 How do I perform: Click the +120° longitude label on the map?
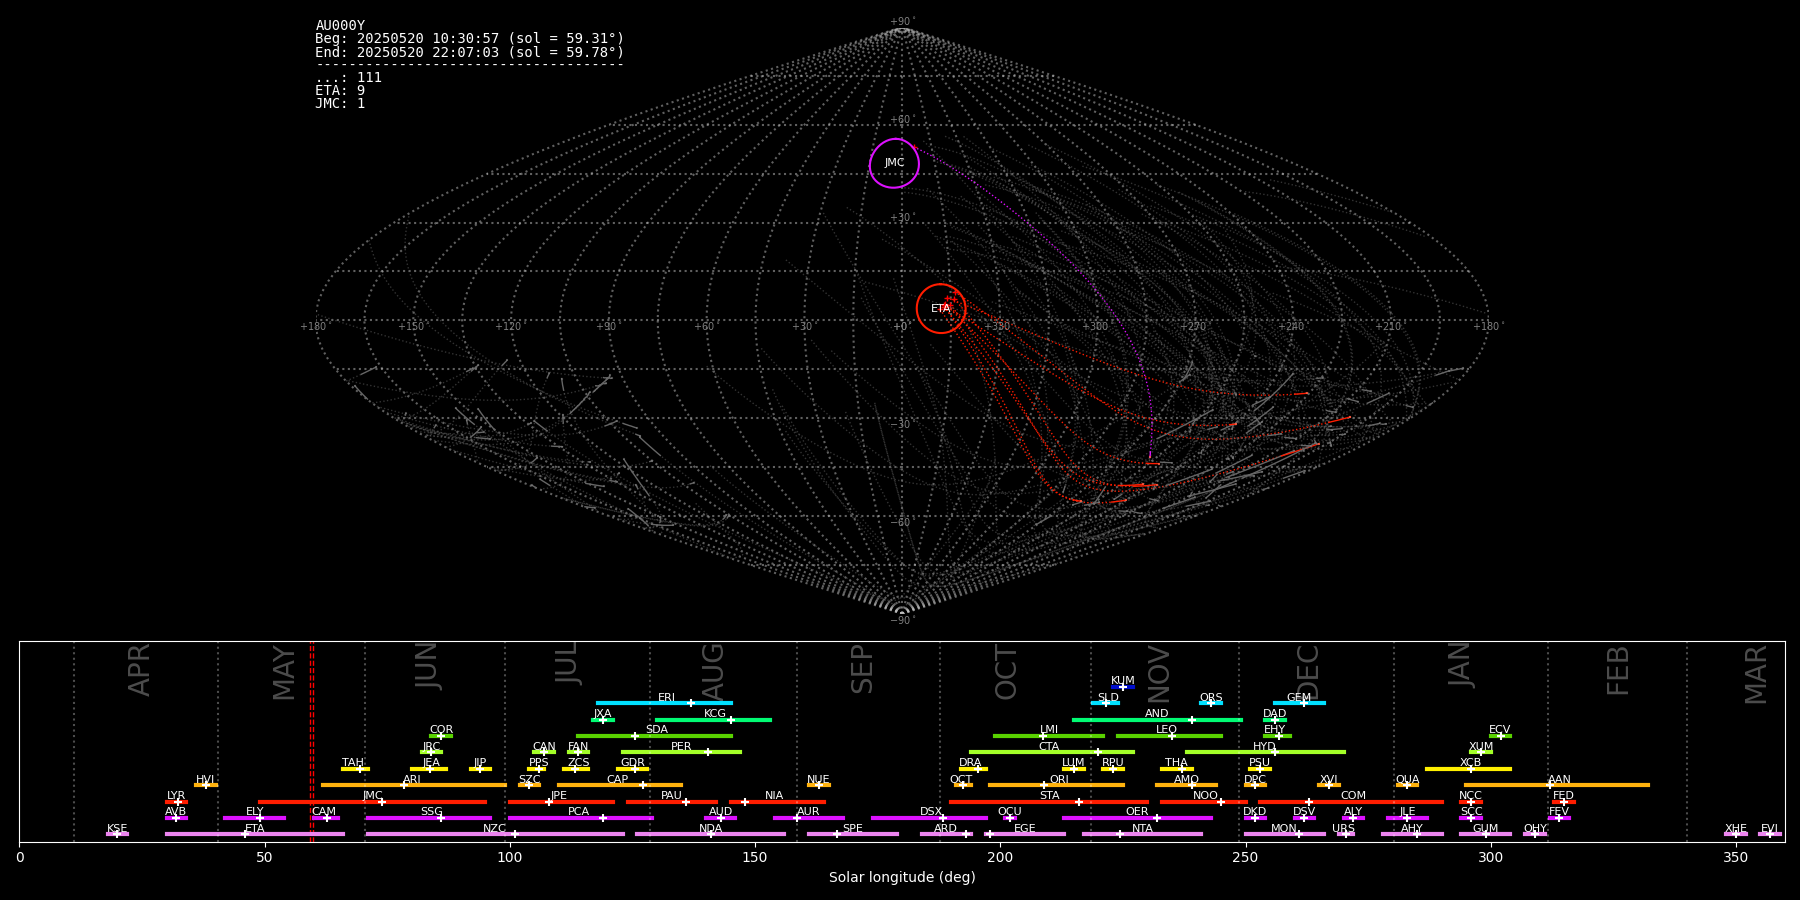[509, 327]
